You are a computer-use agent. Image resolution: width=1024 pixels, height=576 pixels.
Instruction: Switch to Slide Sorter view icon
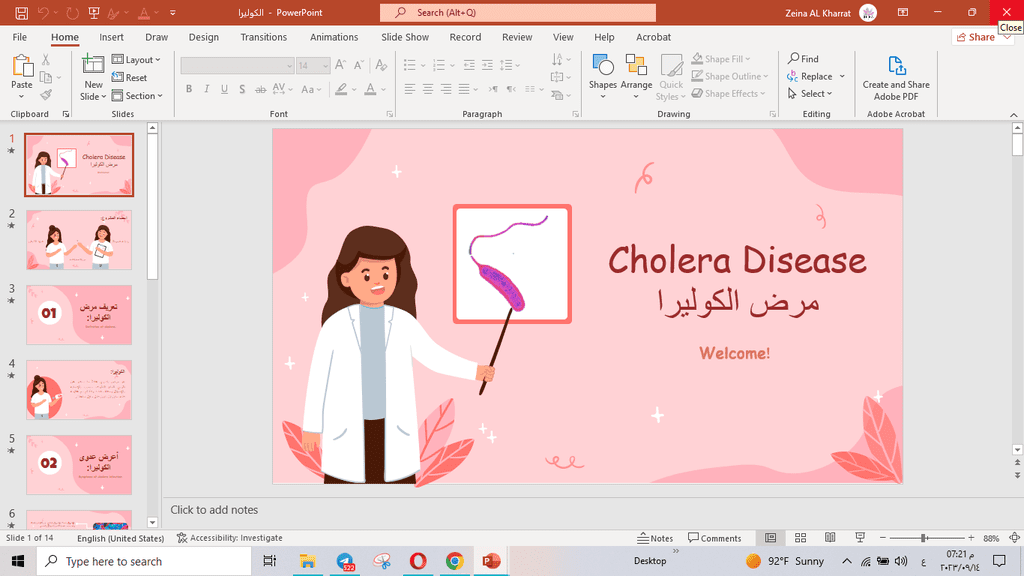coord(800,537)
